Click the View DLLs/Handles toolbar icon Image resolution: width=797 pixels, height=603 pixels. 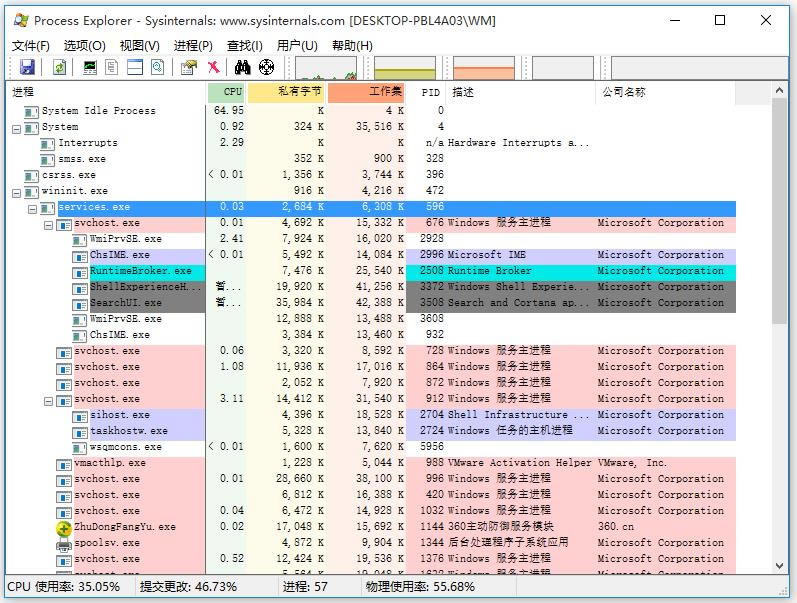pos(158,67)
